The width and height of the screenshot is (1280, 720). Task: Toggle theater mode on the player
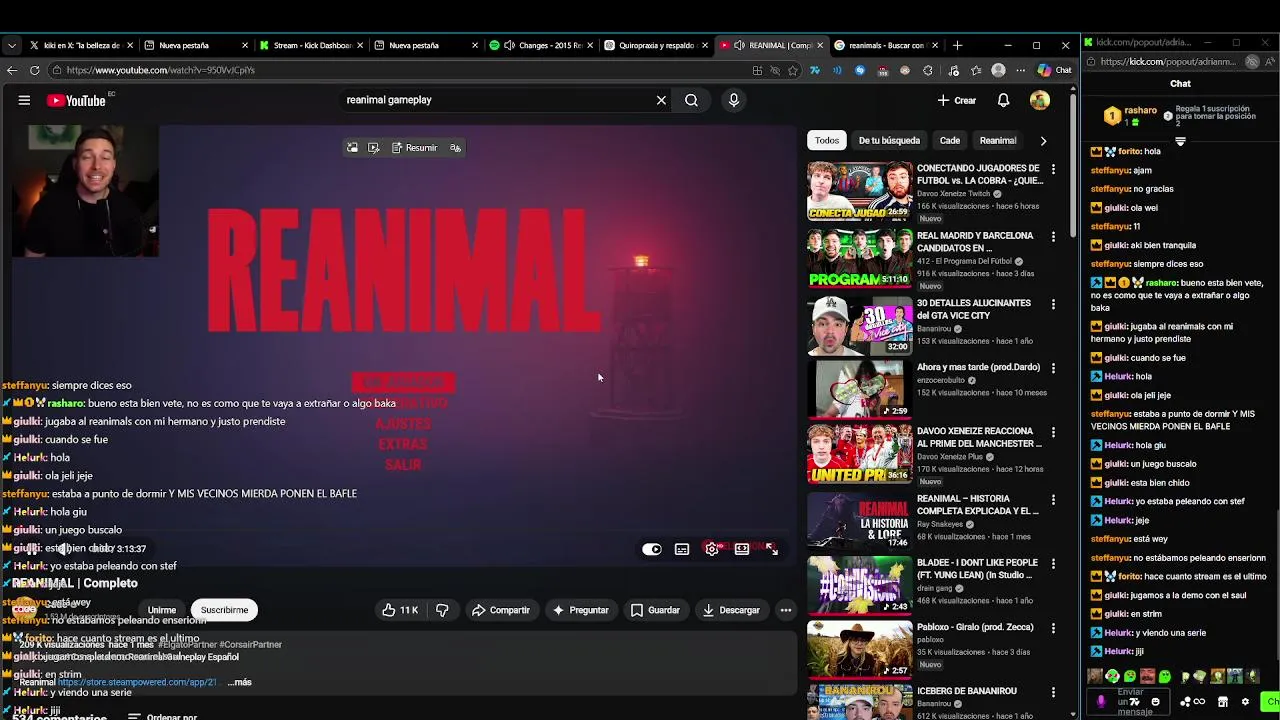742,549
